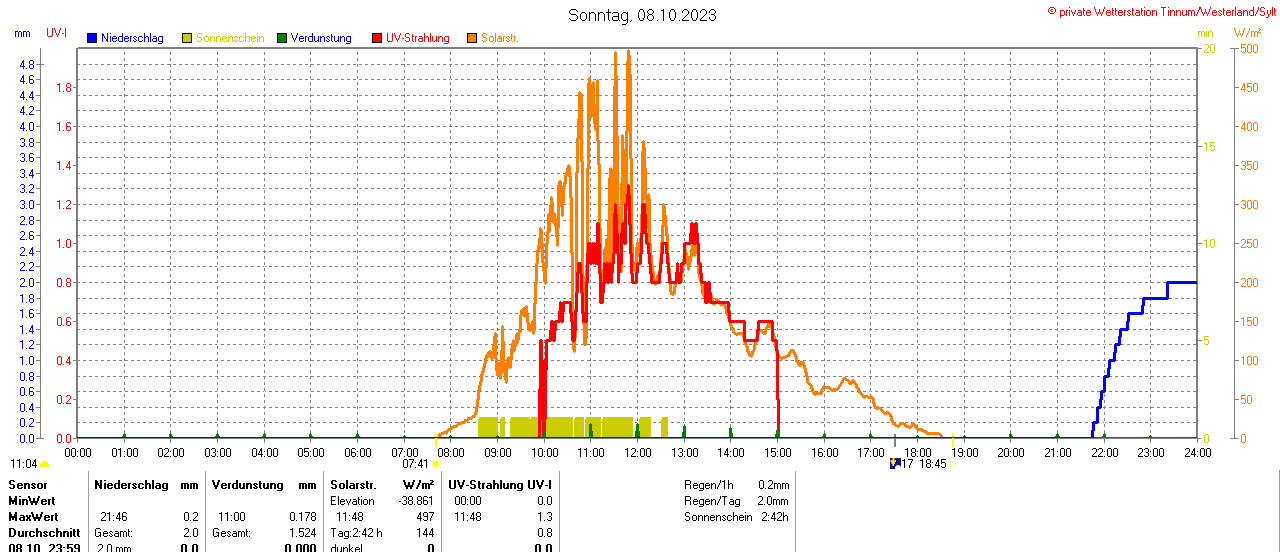
Task: Click the UV-Strahlung UV-I column header
Action: tap(500, 485)
